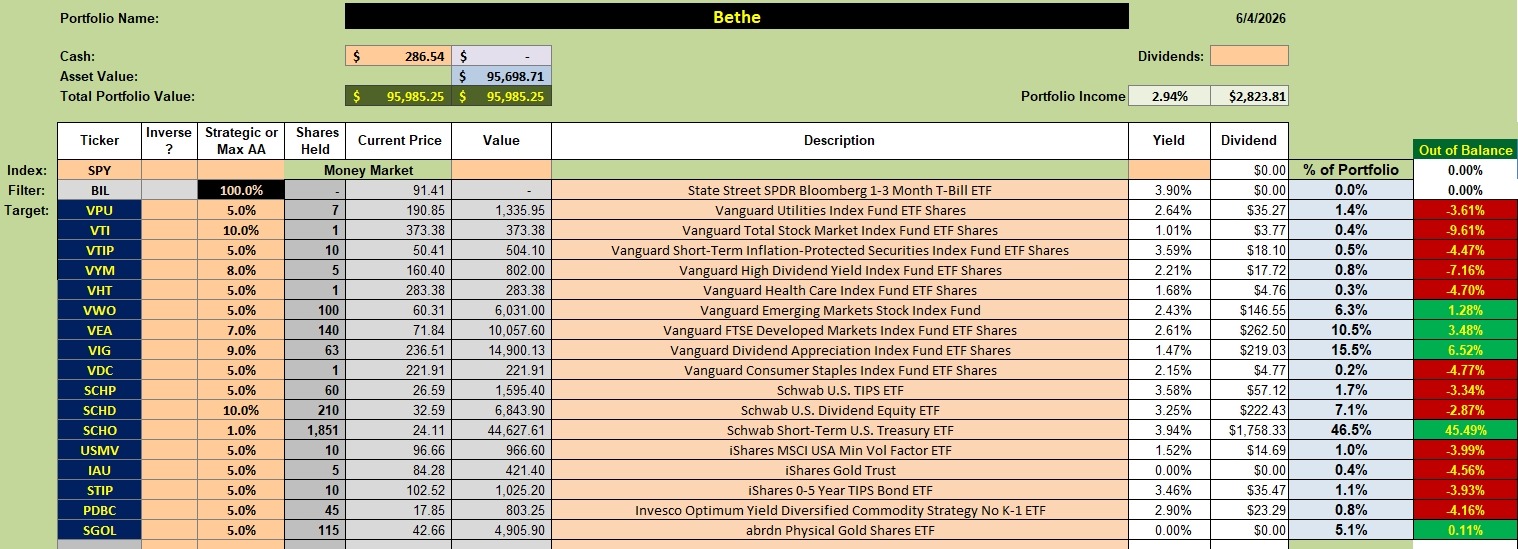Select the SCHO ticker cell
This screenshot has width=1518, height=549.
(99, 430)
